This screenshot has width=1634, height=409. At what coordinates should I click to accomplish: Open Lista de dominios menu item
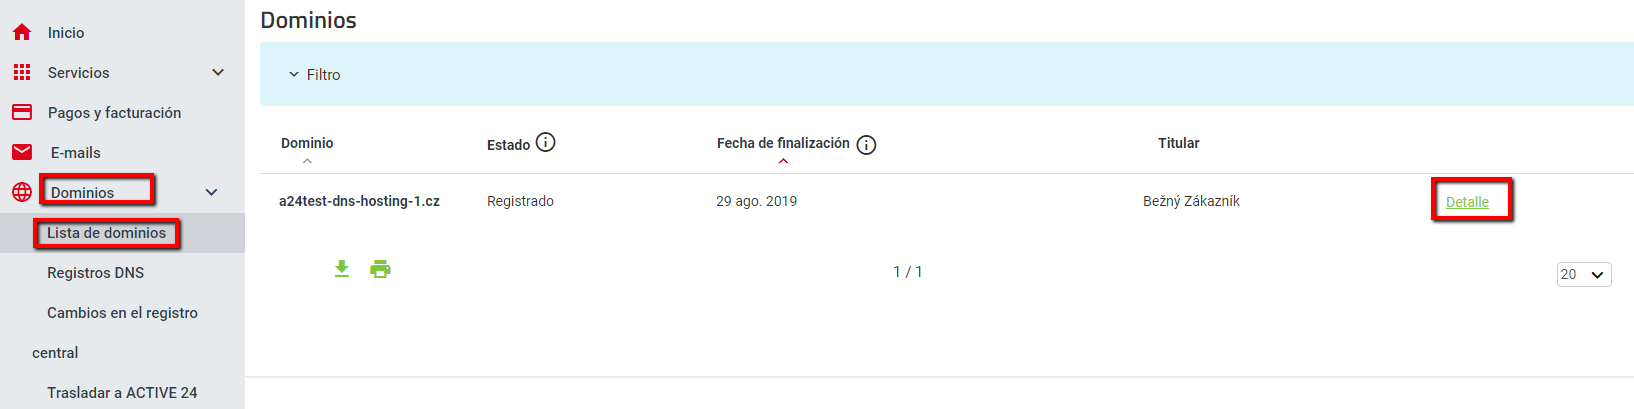pos(106,233)
